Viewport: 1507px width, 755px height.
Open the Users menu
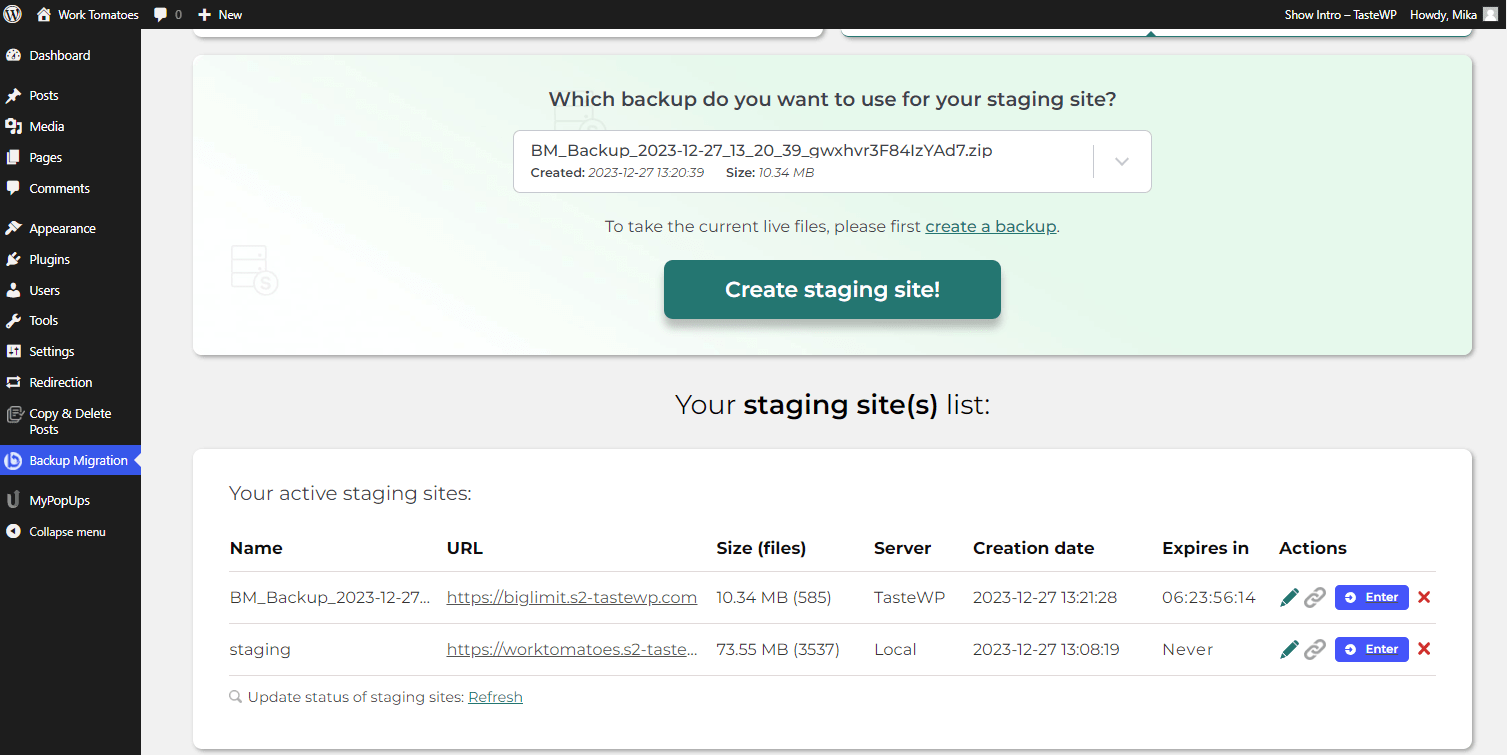(x=70, y=291)
